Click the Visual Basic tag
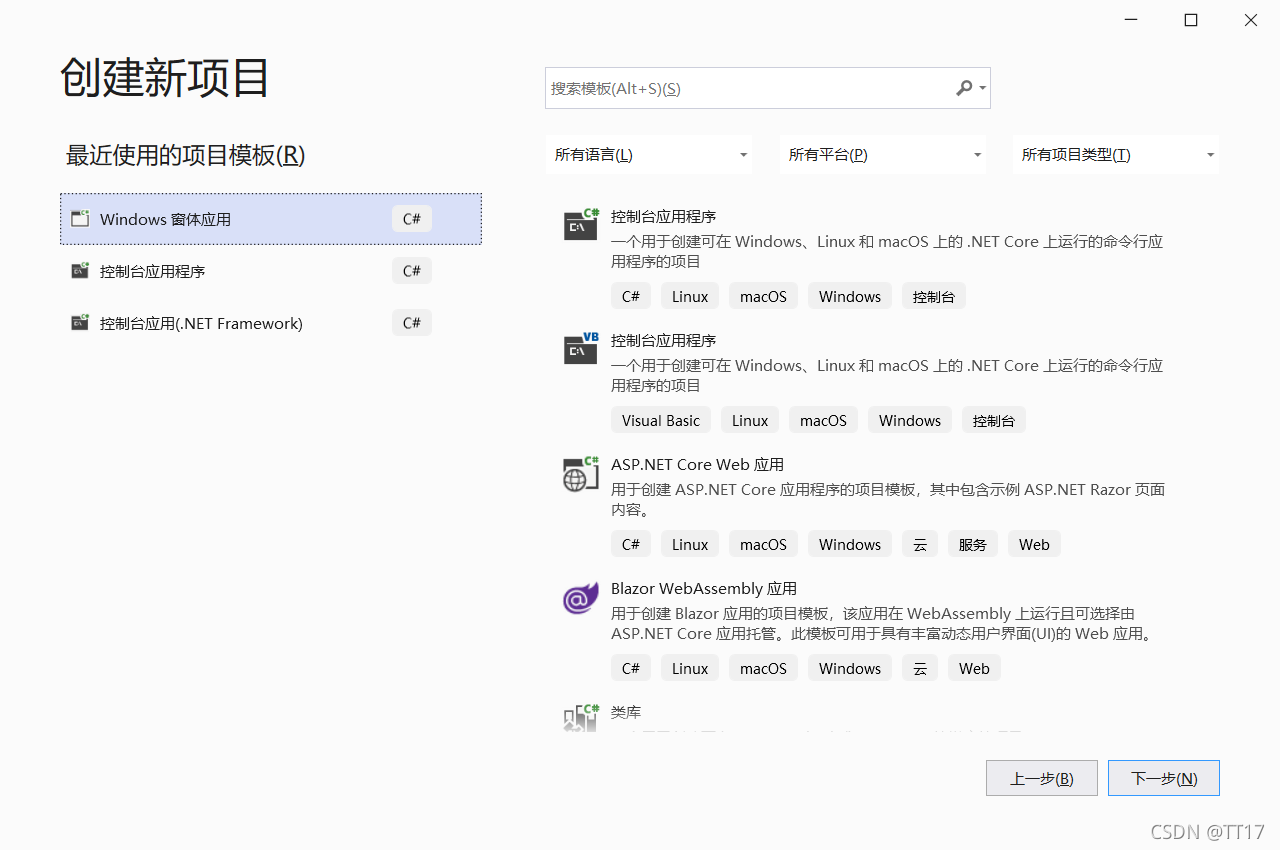Image resolution: width=1280 pixels, height=850 pixels. coord(661,420)
